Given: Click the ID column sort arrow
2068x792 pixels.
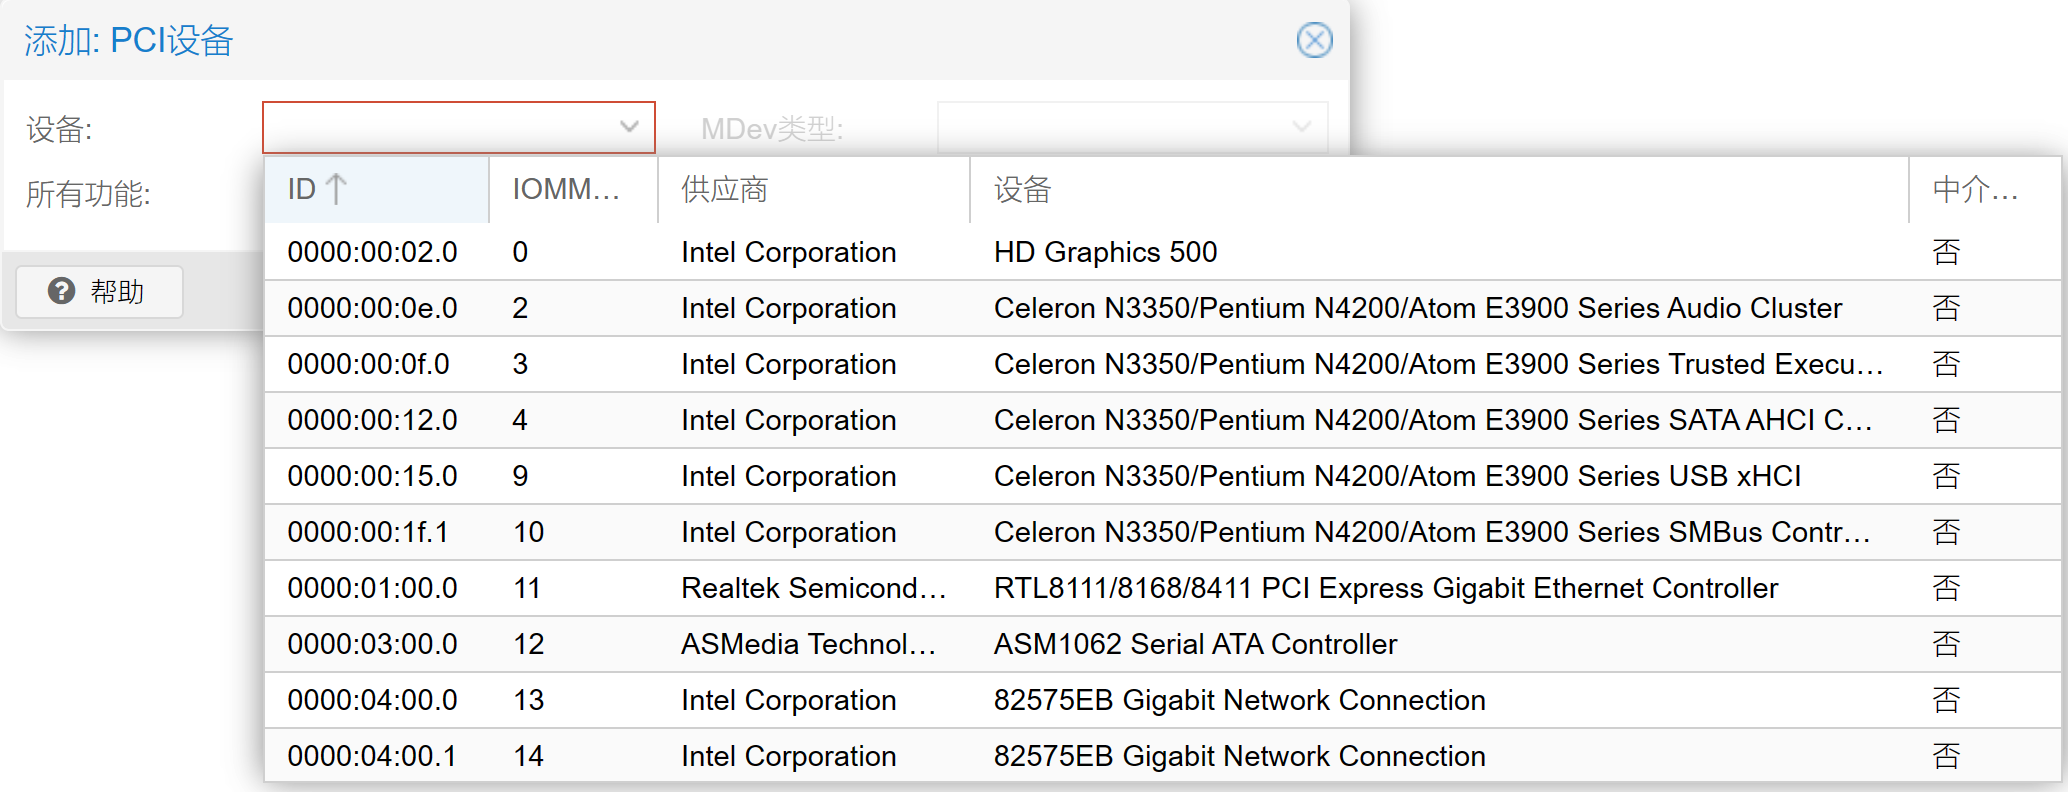Looking at the screenshot, I should pos(337,189).
